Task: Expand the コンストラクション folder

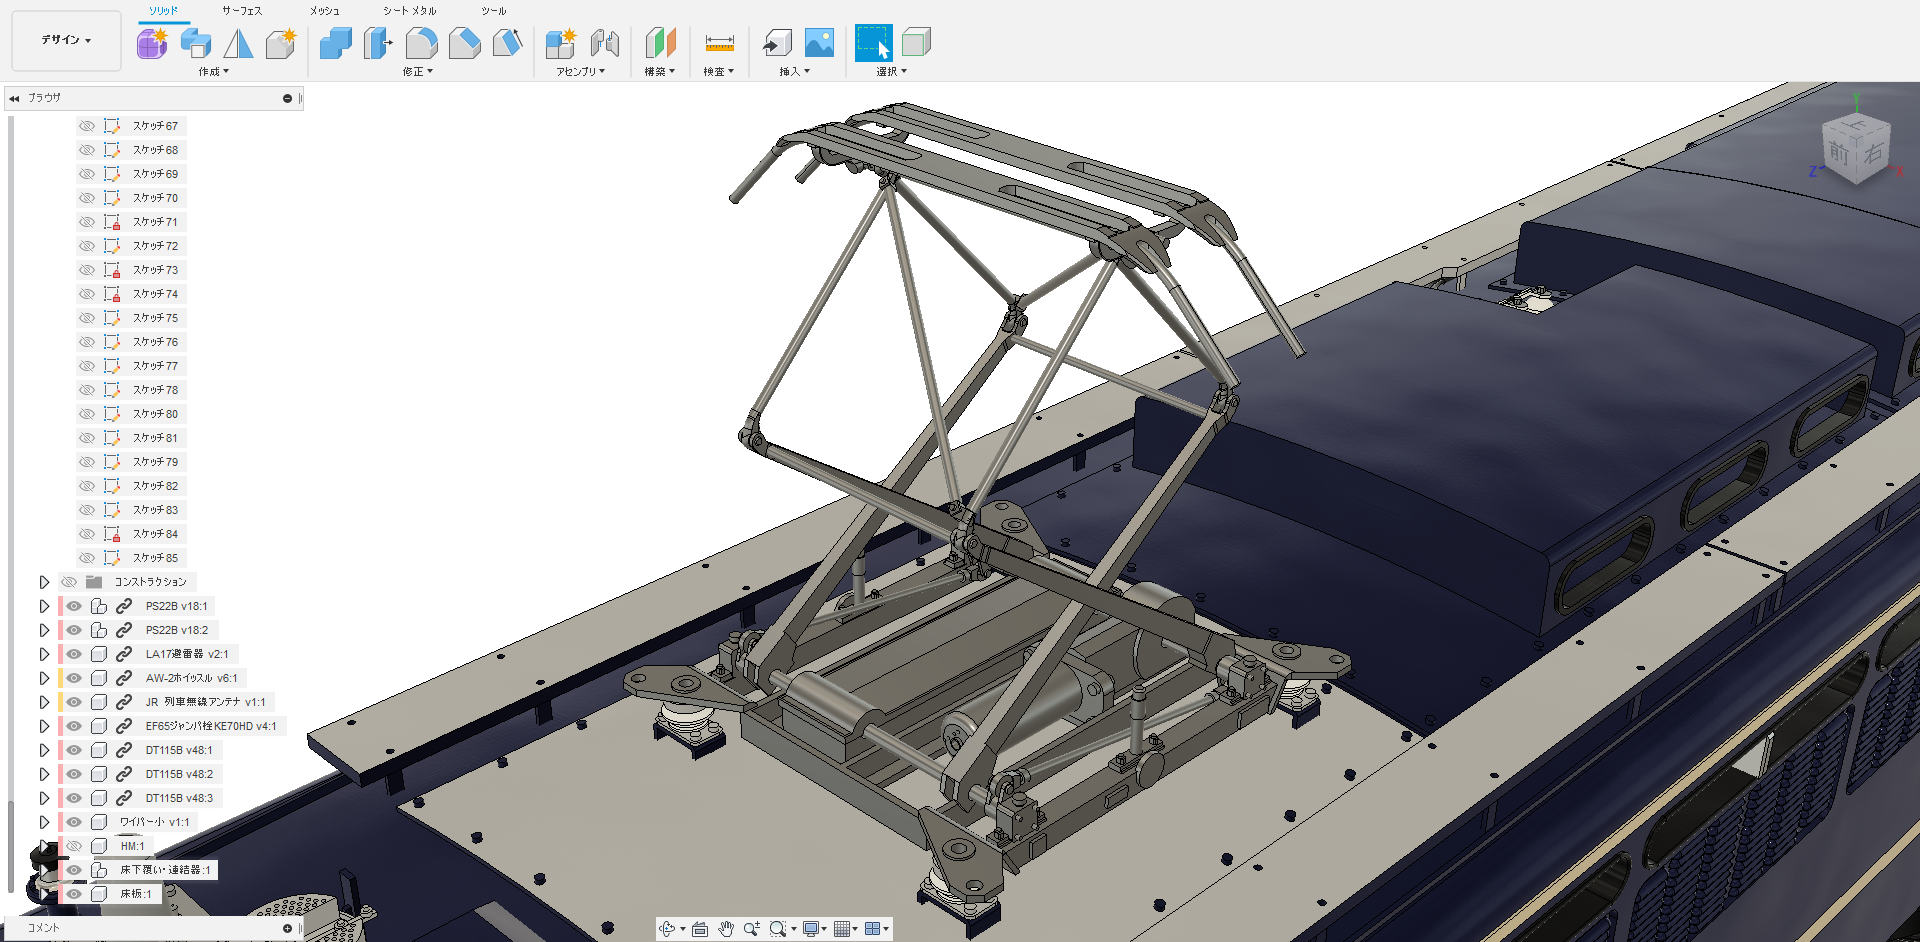Action: tap(44, 582)
